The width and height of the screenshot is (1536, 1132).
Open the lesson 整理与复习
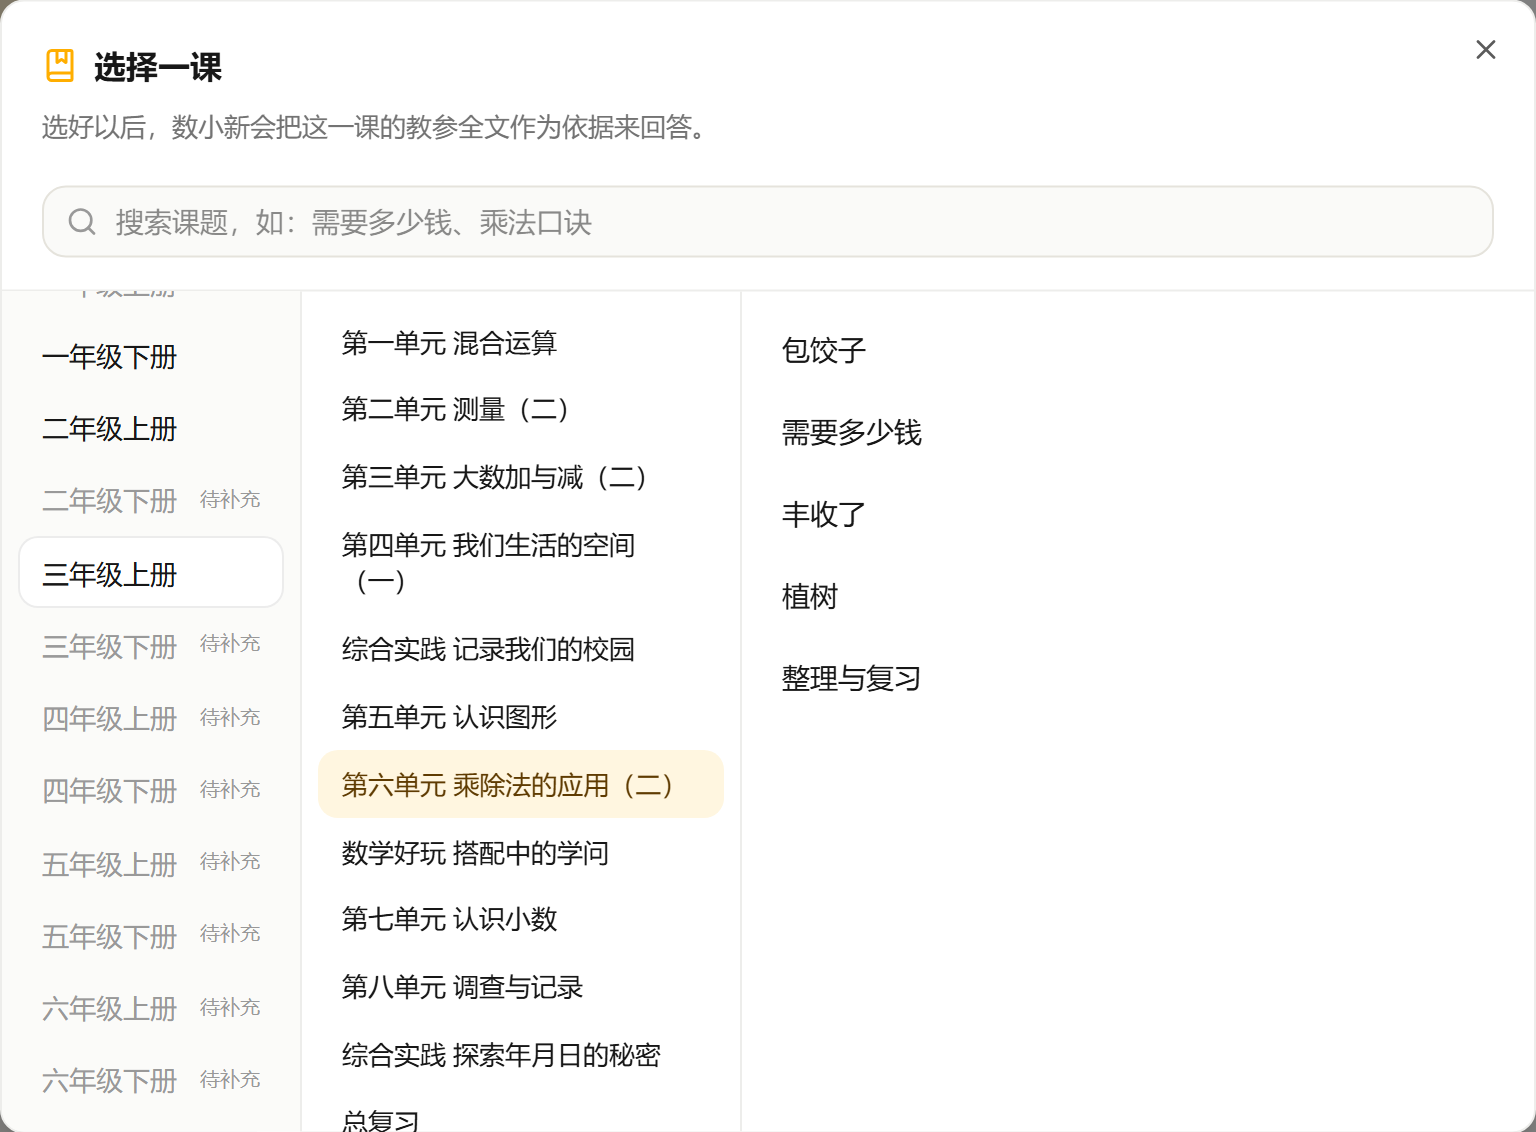click(1138, 678)
